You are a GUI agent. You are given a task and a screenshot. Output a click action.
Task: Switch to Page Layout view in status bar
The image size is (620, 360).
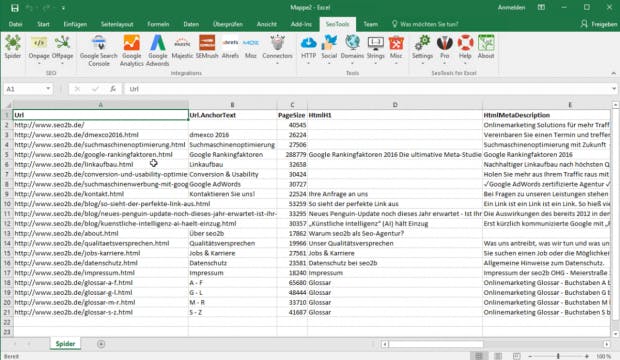pyautogui.click(x=498, y=356)
